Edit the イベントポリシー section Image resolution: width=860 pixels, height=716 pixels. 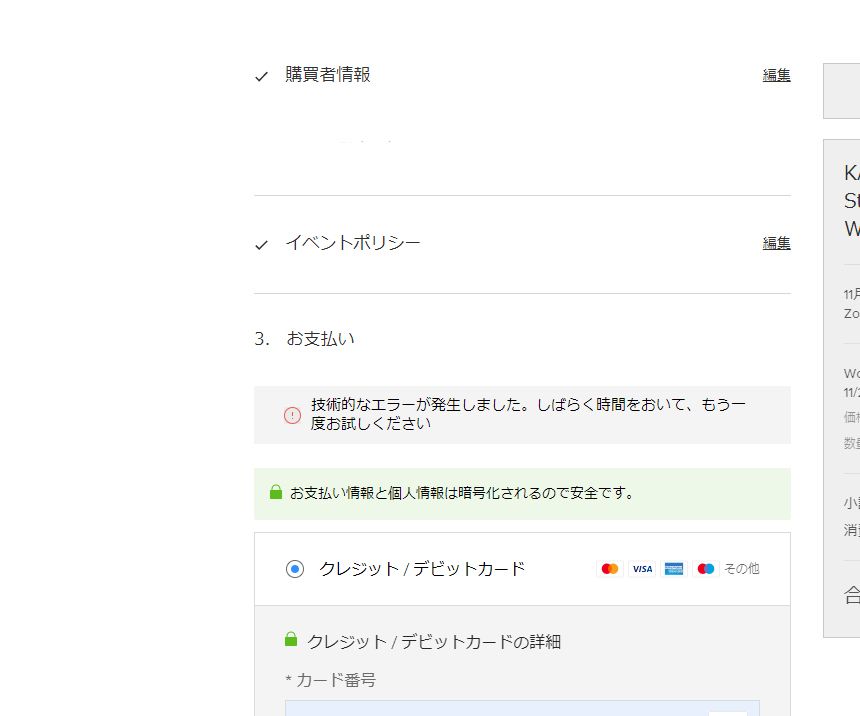click(x=776, y=243)
